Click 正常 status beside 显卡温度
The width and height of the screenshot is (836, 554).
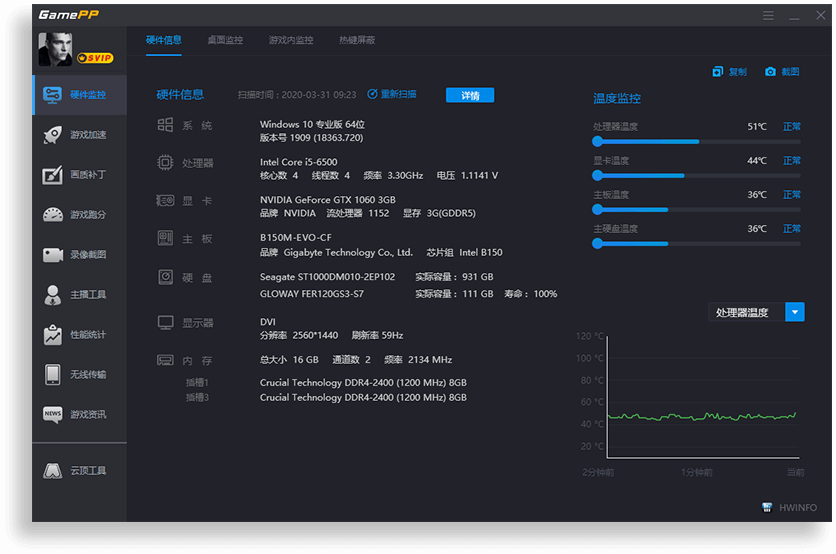click(792, 160)
